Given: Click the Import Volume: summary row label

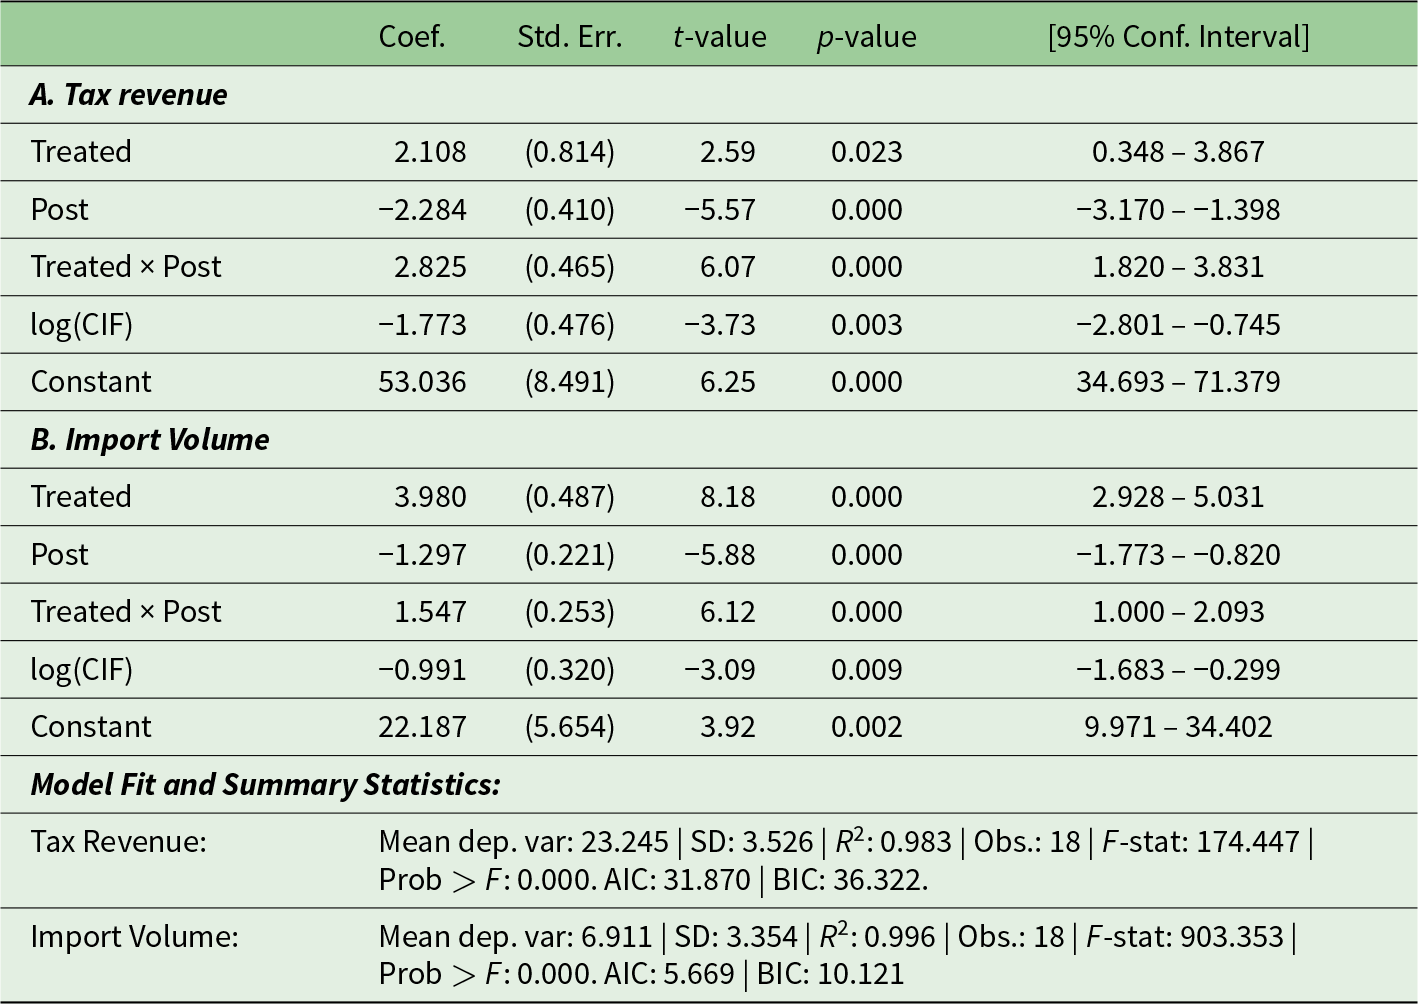Looking at the screenshot, I should click(x=134, y=937).
